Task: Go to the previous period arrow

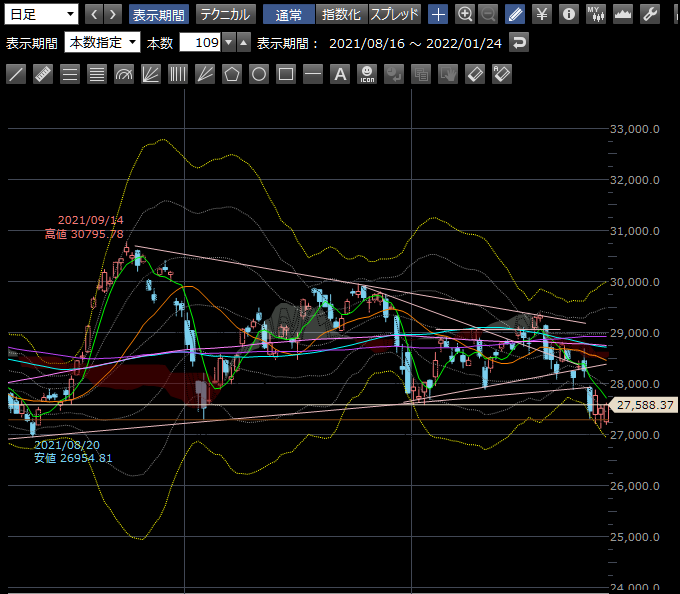Action: pos(93,14)
